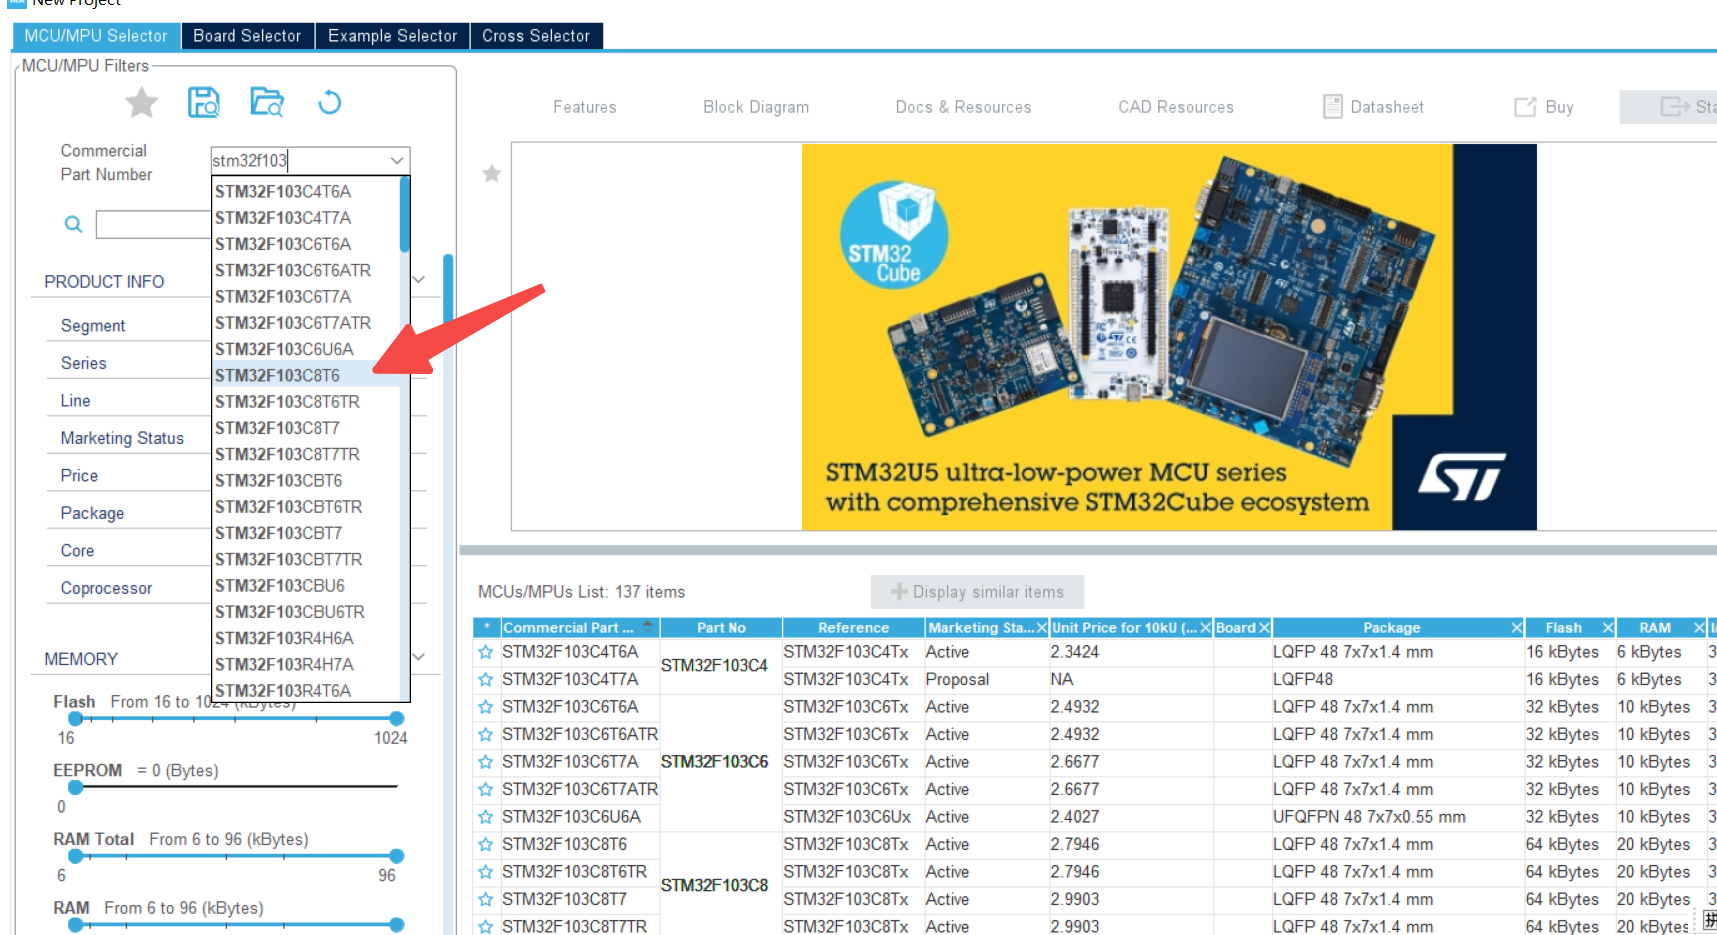1717x935 pixels.
Task: Choose STM32F103R4H6A in the dropdown list
Action: point(306,639)
